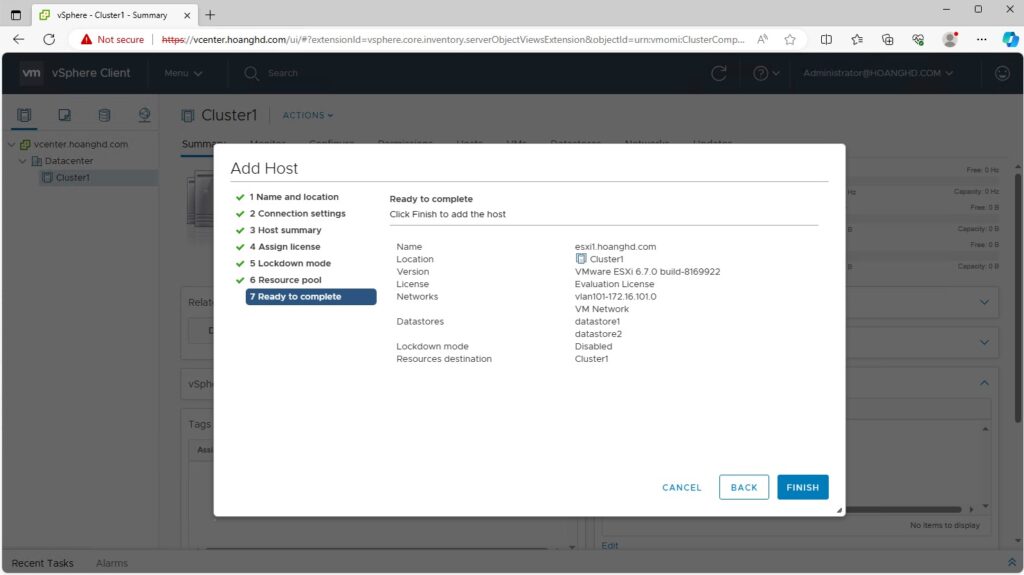Open the tab actions menu icon

pos(16,15)
